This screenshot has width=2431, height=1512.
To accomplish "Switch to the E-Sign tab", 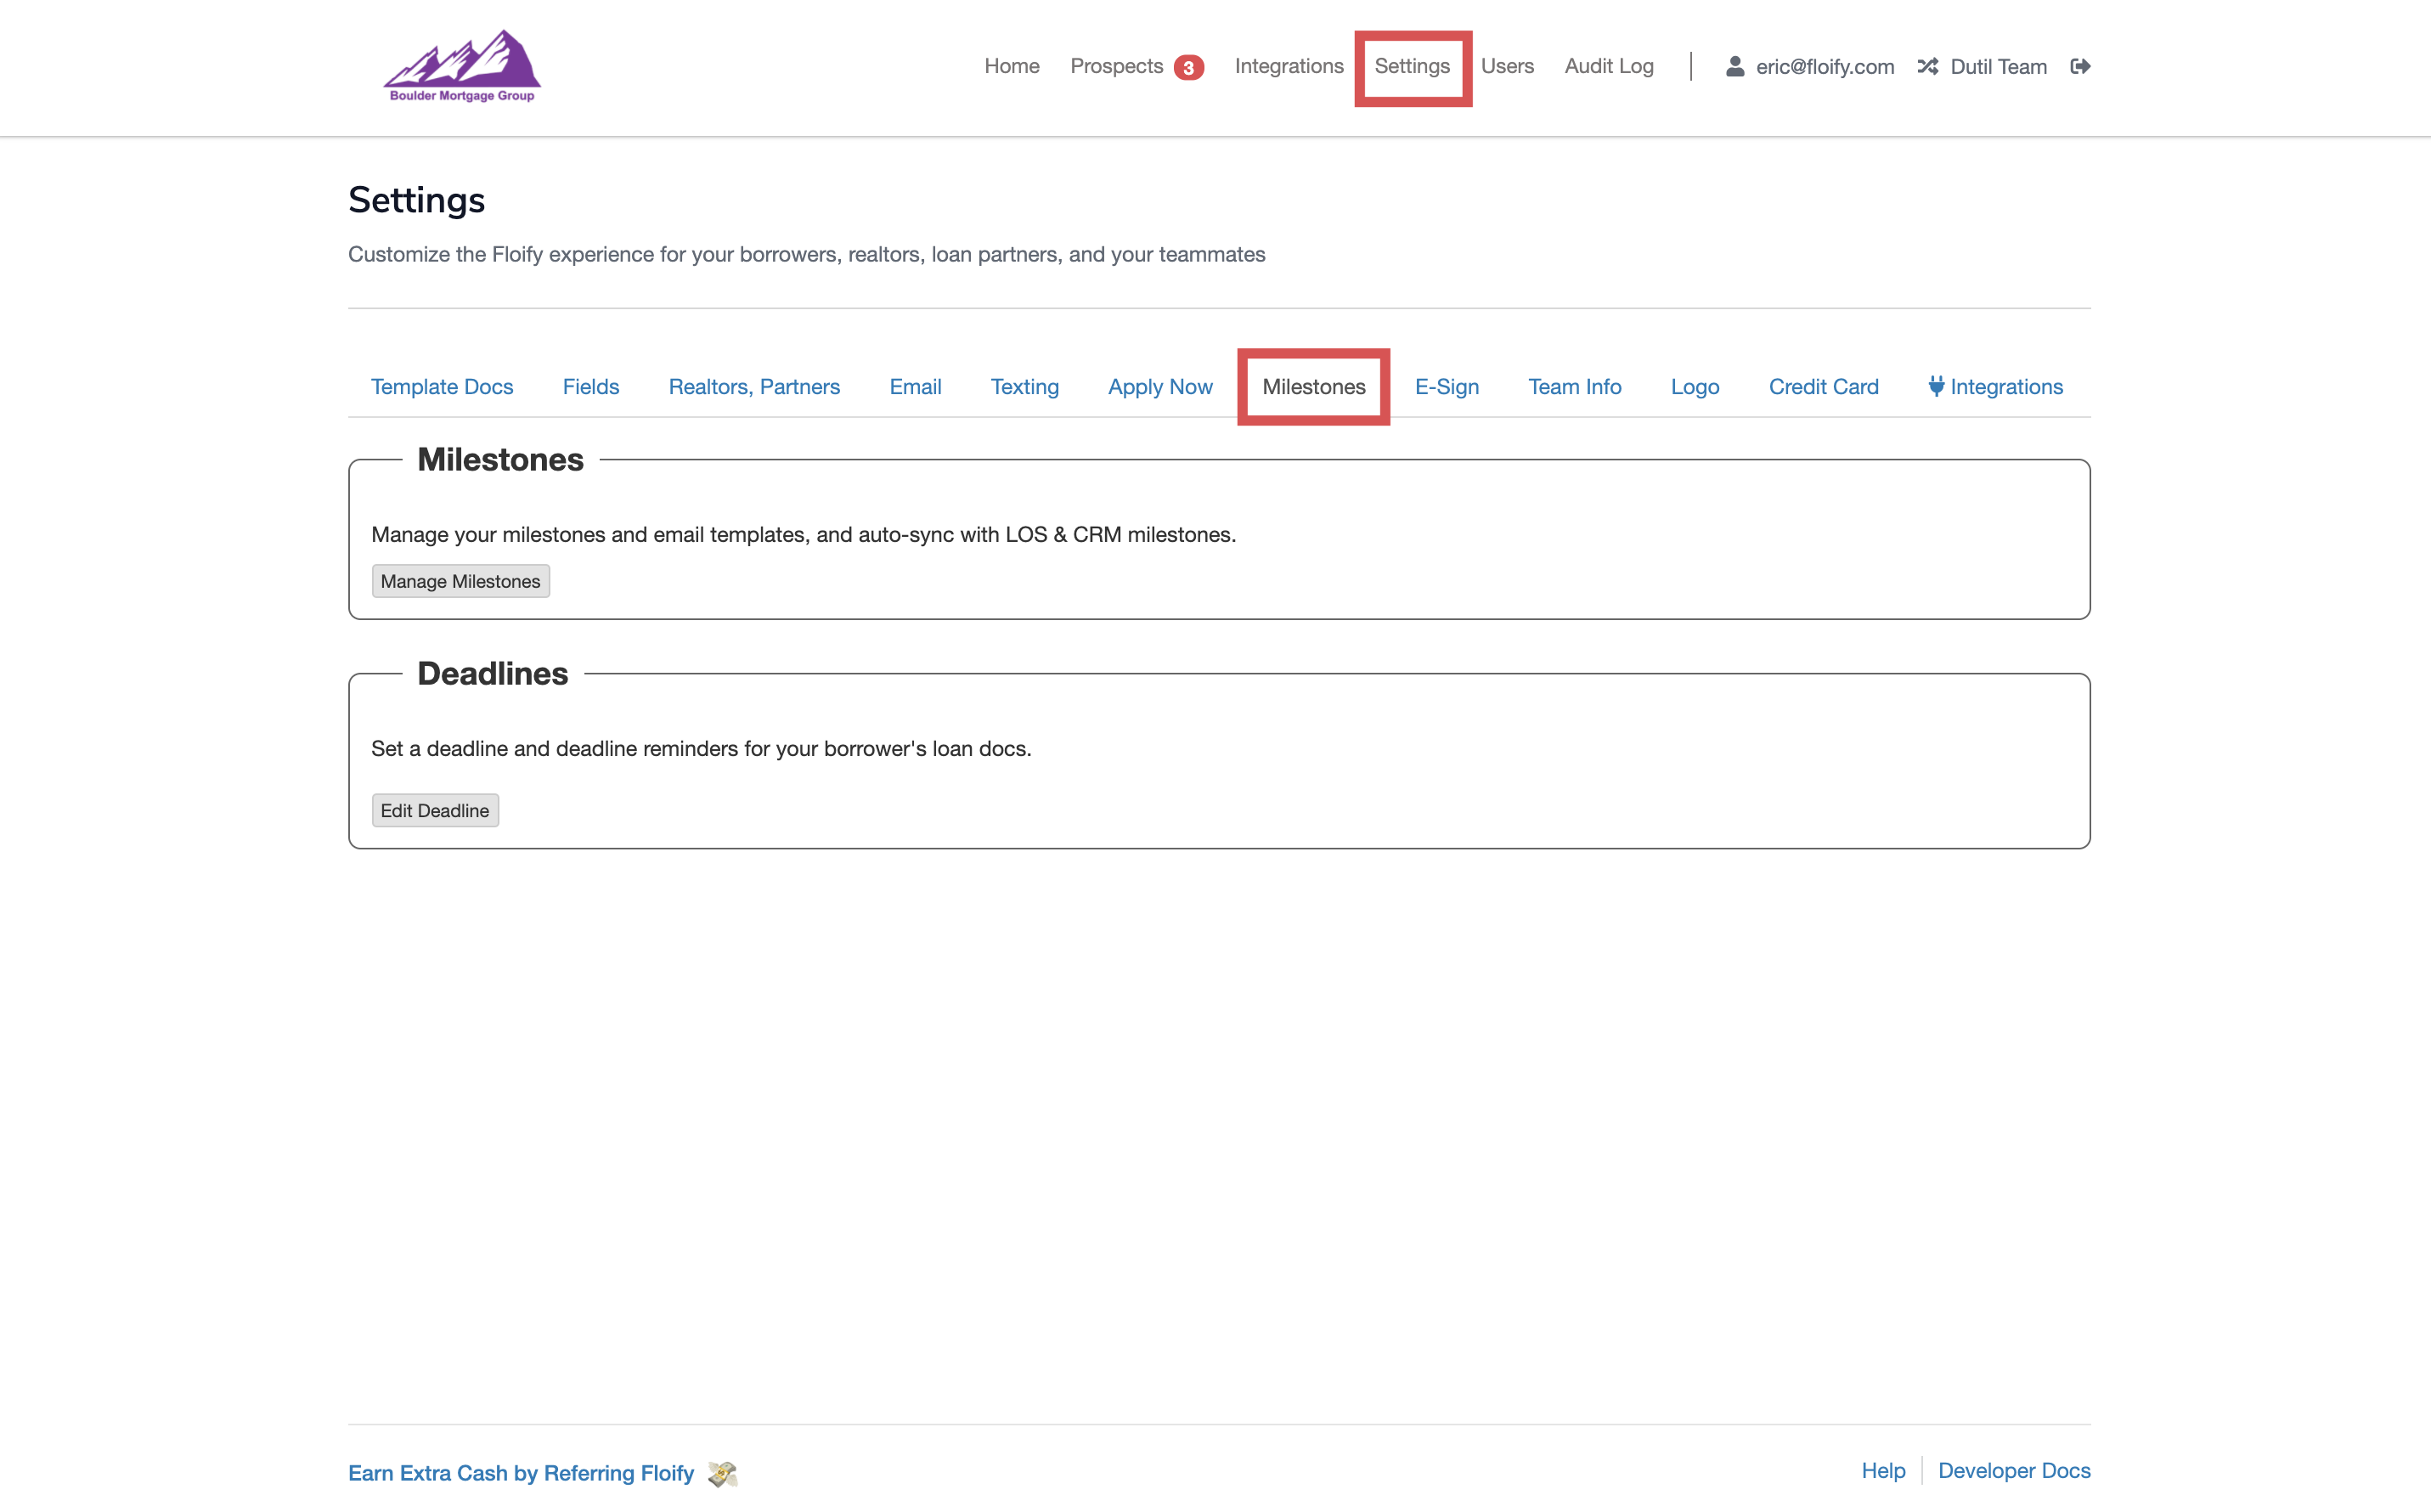I will click(1446, 387).
